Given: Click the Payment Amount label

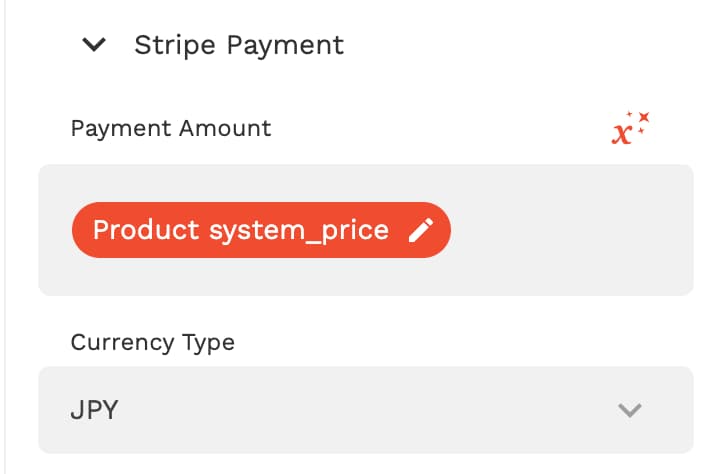Looking at the screenshot, I should [171, 128].
